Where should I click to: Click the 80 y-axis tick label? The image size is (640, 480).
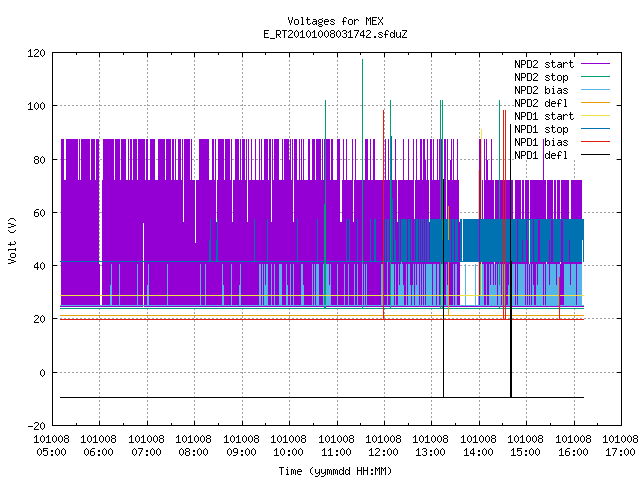tap(39, 160)
